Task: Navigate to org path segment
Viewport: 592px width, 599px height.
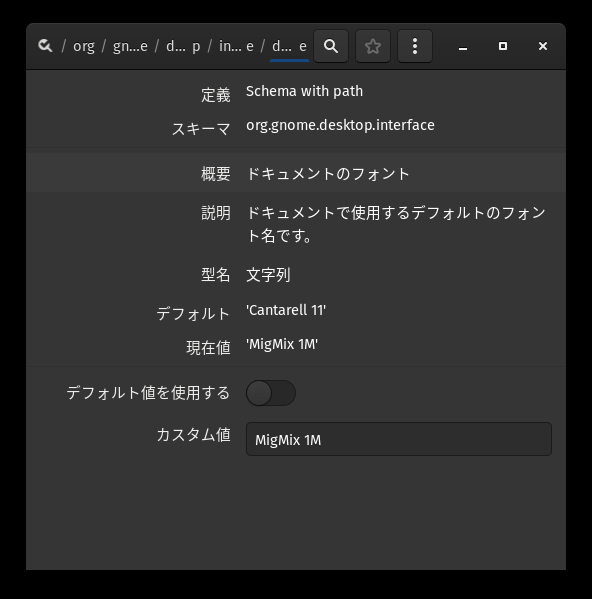Action: coord(84,46)
